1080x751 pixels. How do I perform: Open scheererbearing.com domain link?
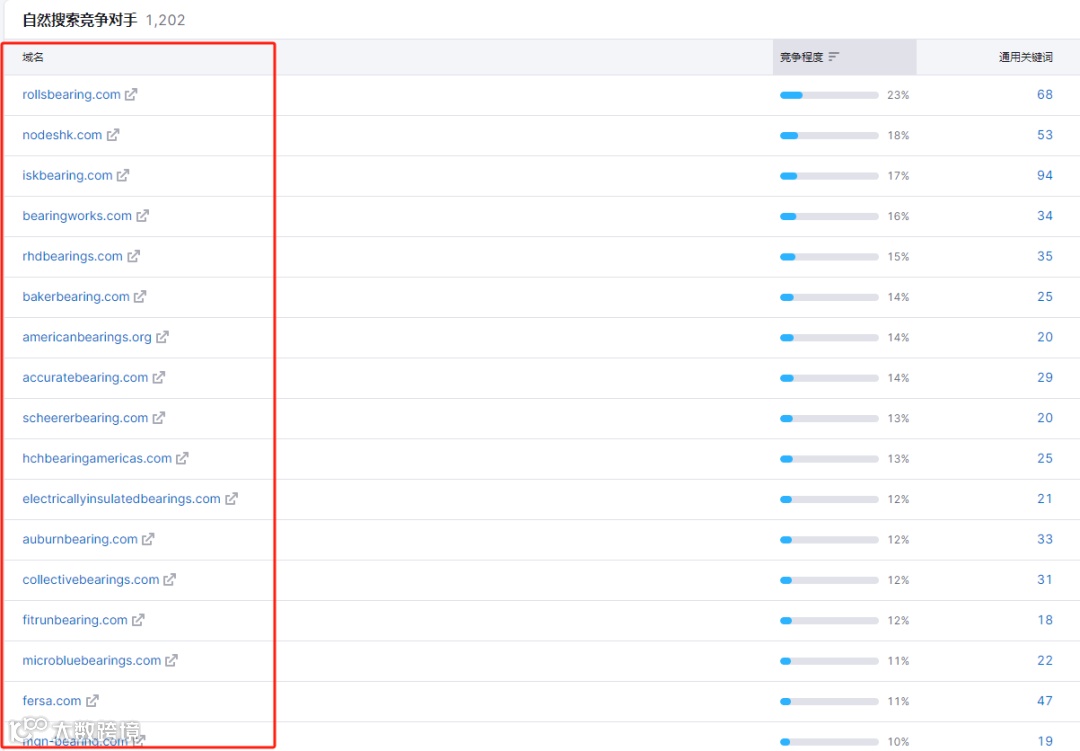[x=85, y=418]
